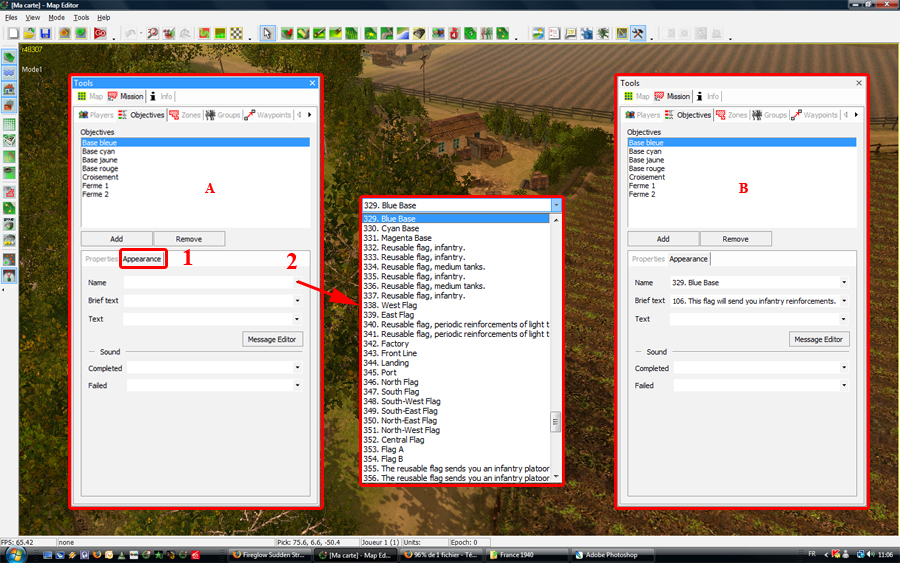Select the arrow pointer tool
900x563 pixels.
[x=267, y=33]
